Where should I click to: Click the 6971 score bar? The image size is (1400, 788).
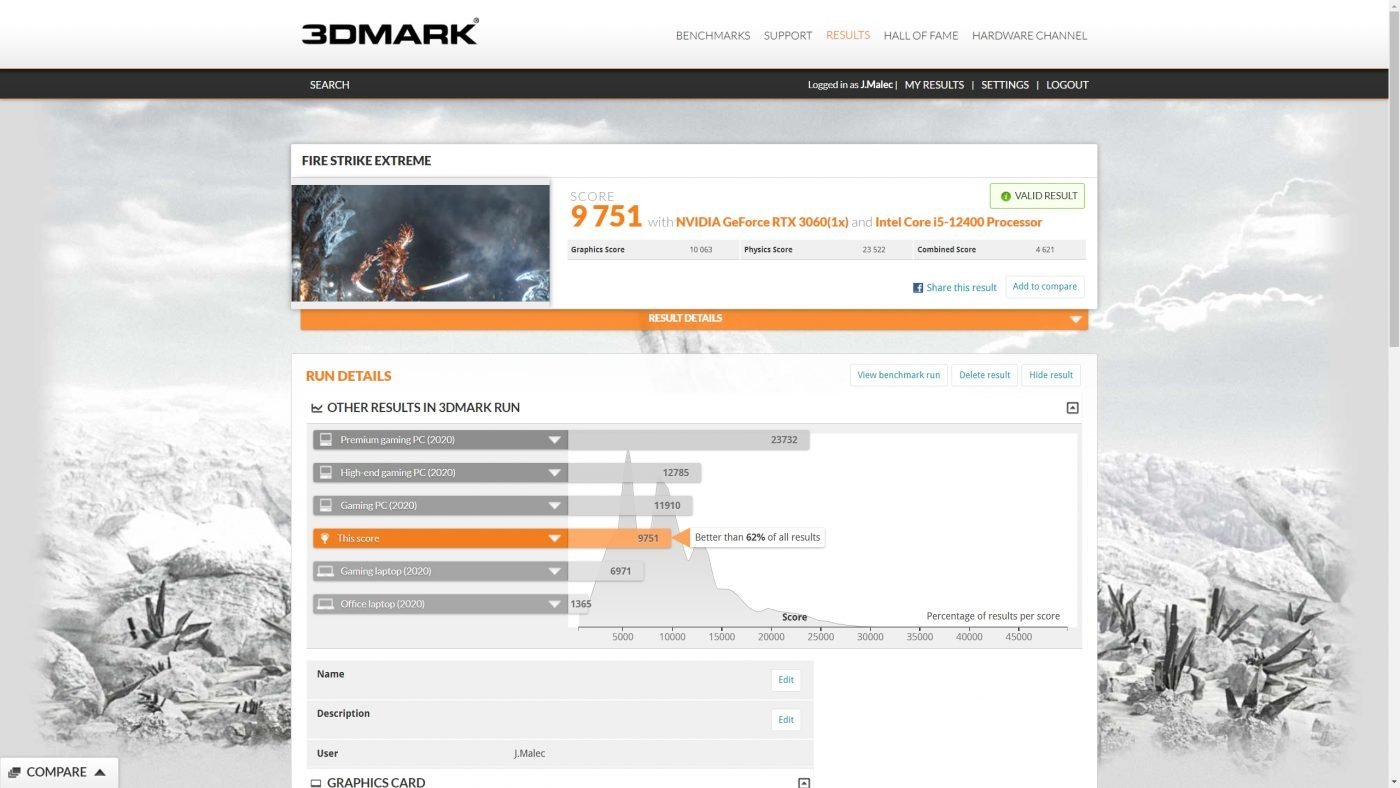(606, 572)
